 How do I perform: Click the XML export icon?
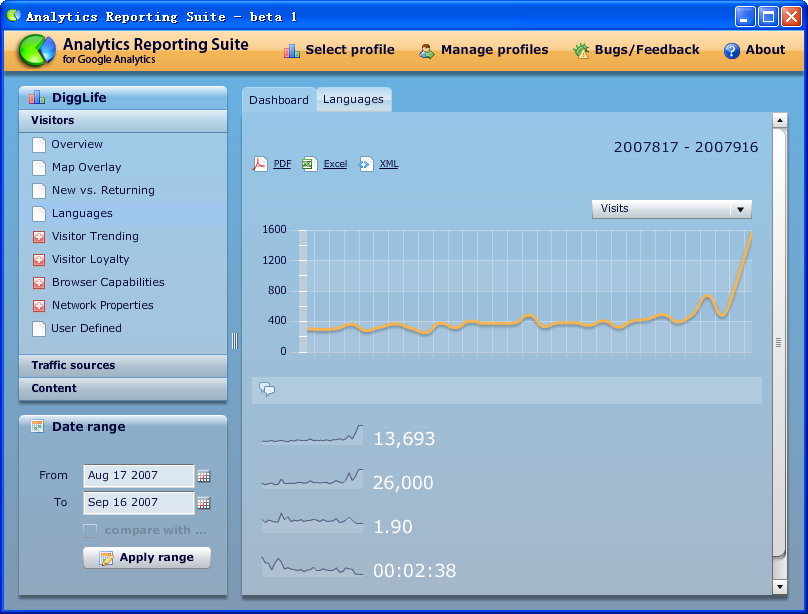tap(365, 164)
